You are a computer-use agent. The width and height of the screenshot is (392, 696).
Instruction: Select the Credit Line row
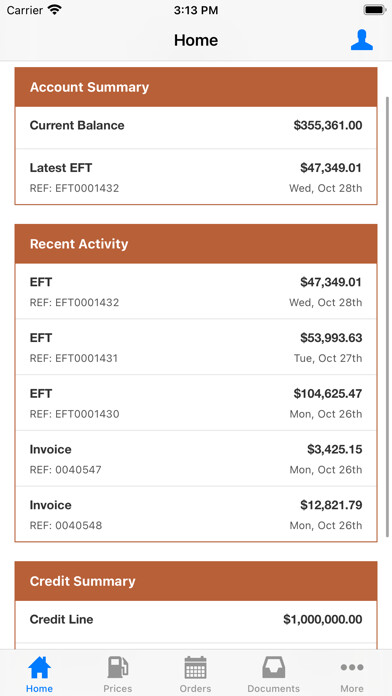196,621
